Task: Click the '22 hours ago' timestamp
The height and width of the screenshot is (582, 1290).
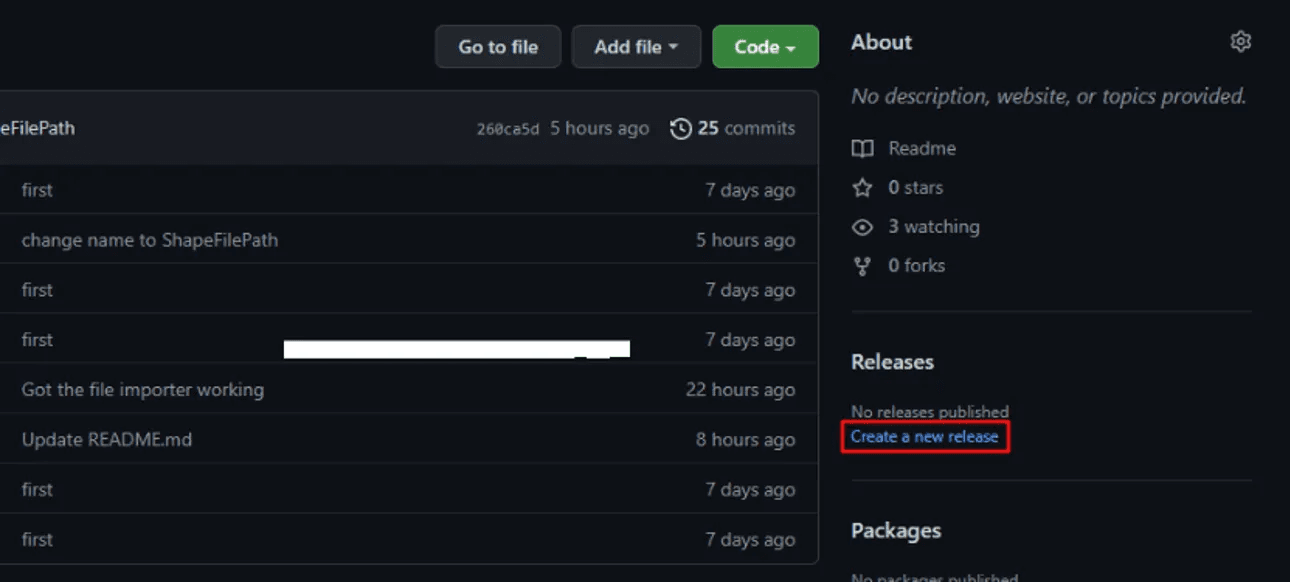Action: (x=740, y=390)
